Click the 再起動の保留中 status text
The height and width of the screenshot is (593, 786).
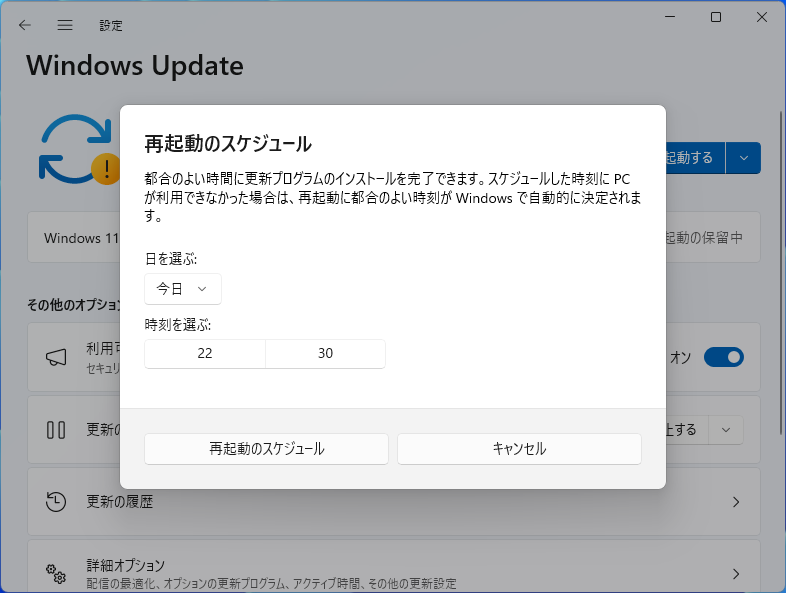tap(704, 238)
